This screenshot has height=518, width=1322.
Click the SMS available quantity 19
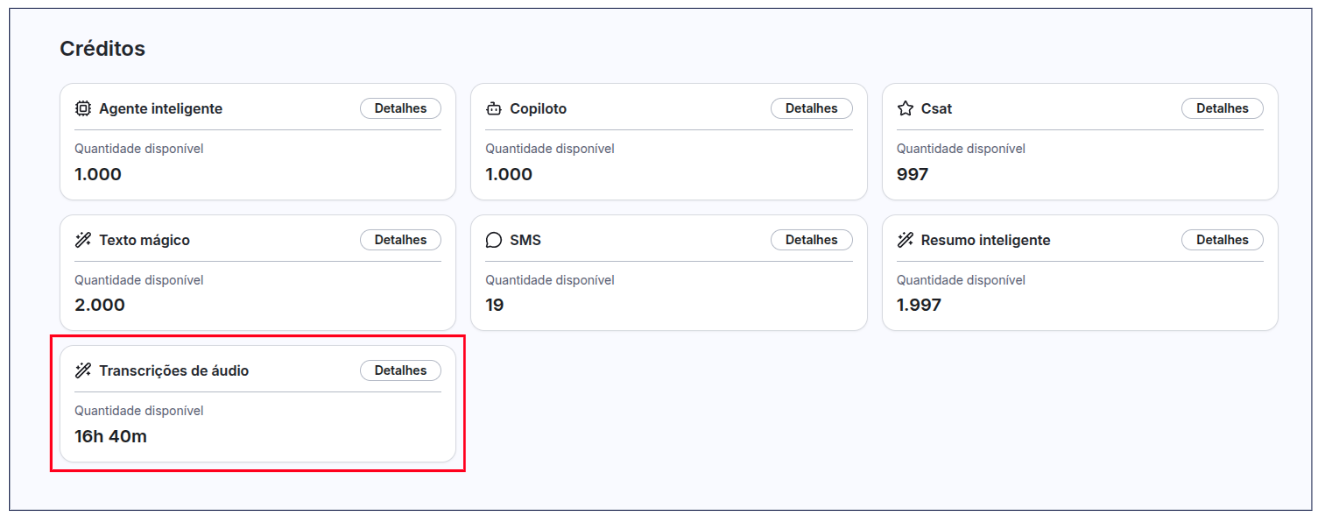pyautogui.click(x=495, y=305)
